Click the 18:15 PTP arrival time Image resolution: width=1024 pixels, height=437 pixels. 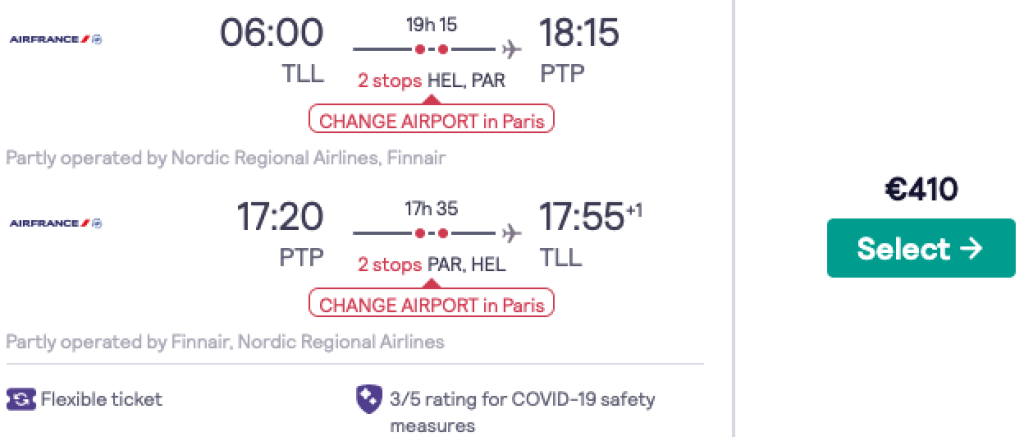tap(579, 34)
